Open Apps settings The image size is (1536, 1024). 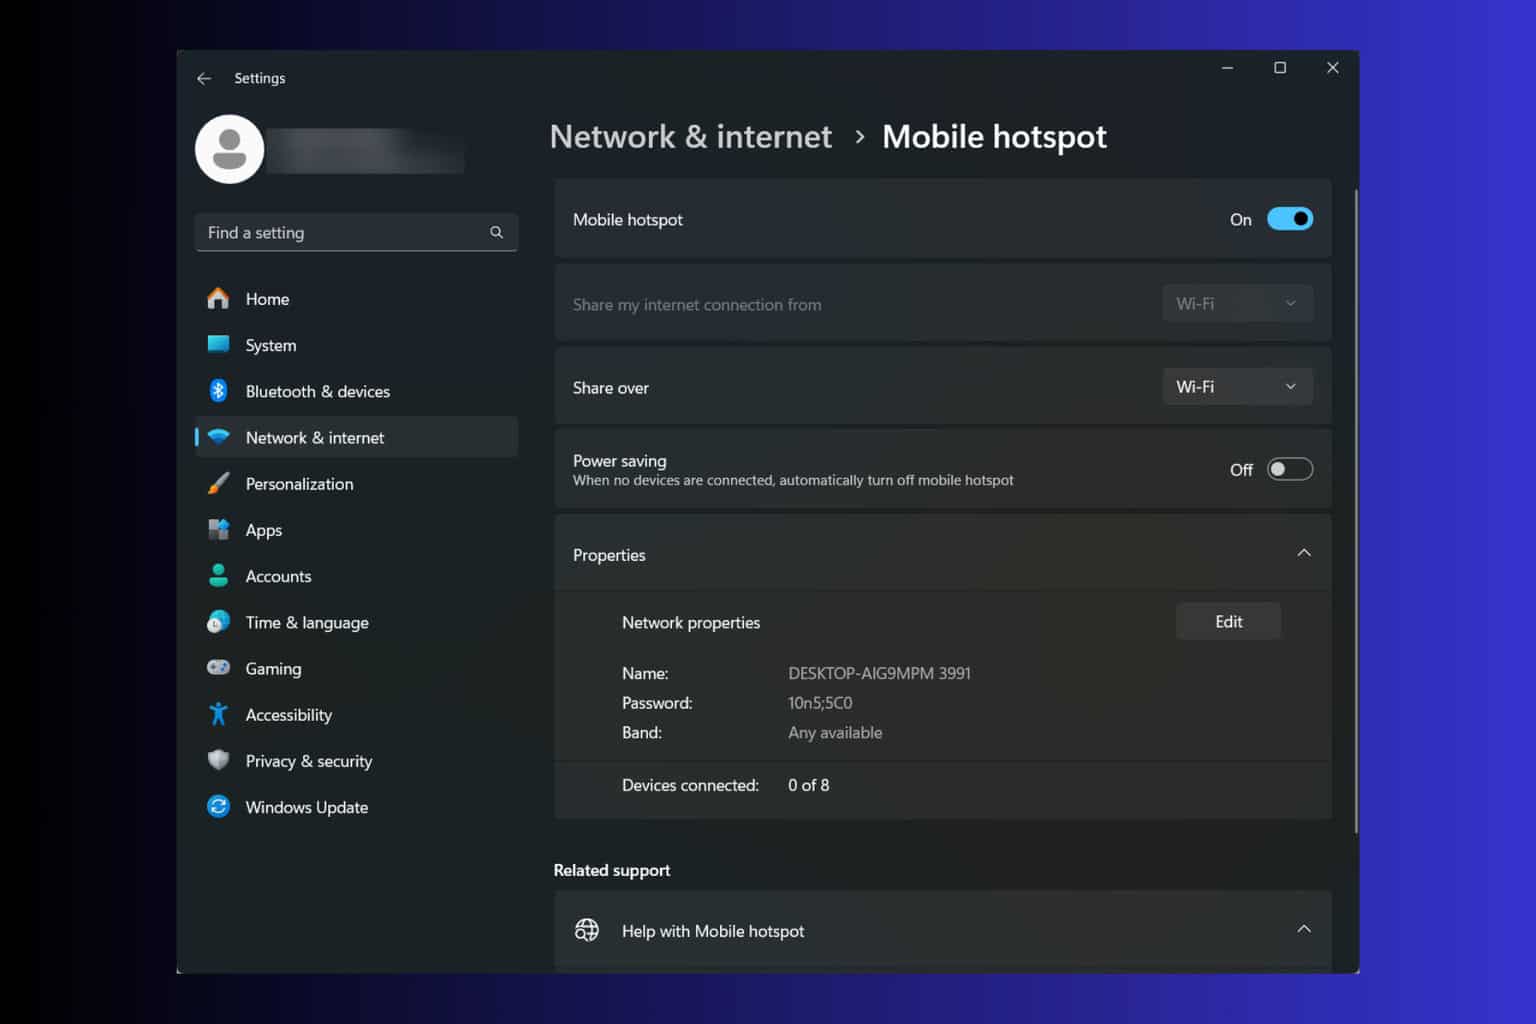pos(357,530)
